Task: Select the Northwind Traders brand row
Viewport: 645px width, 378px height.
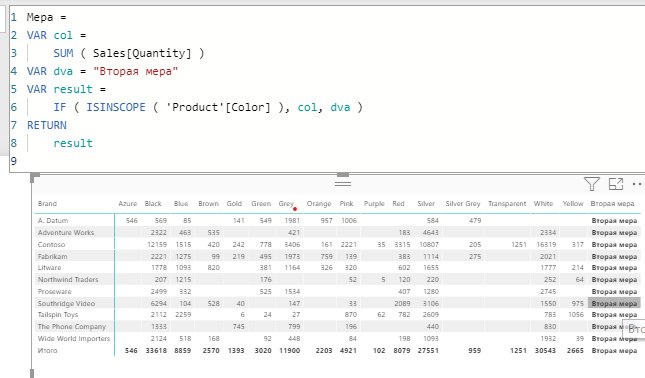Action: pos(68,280)
